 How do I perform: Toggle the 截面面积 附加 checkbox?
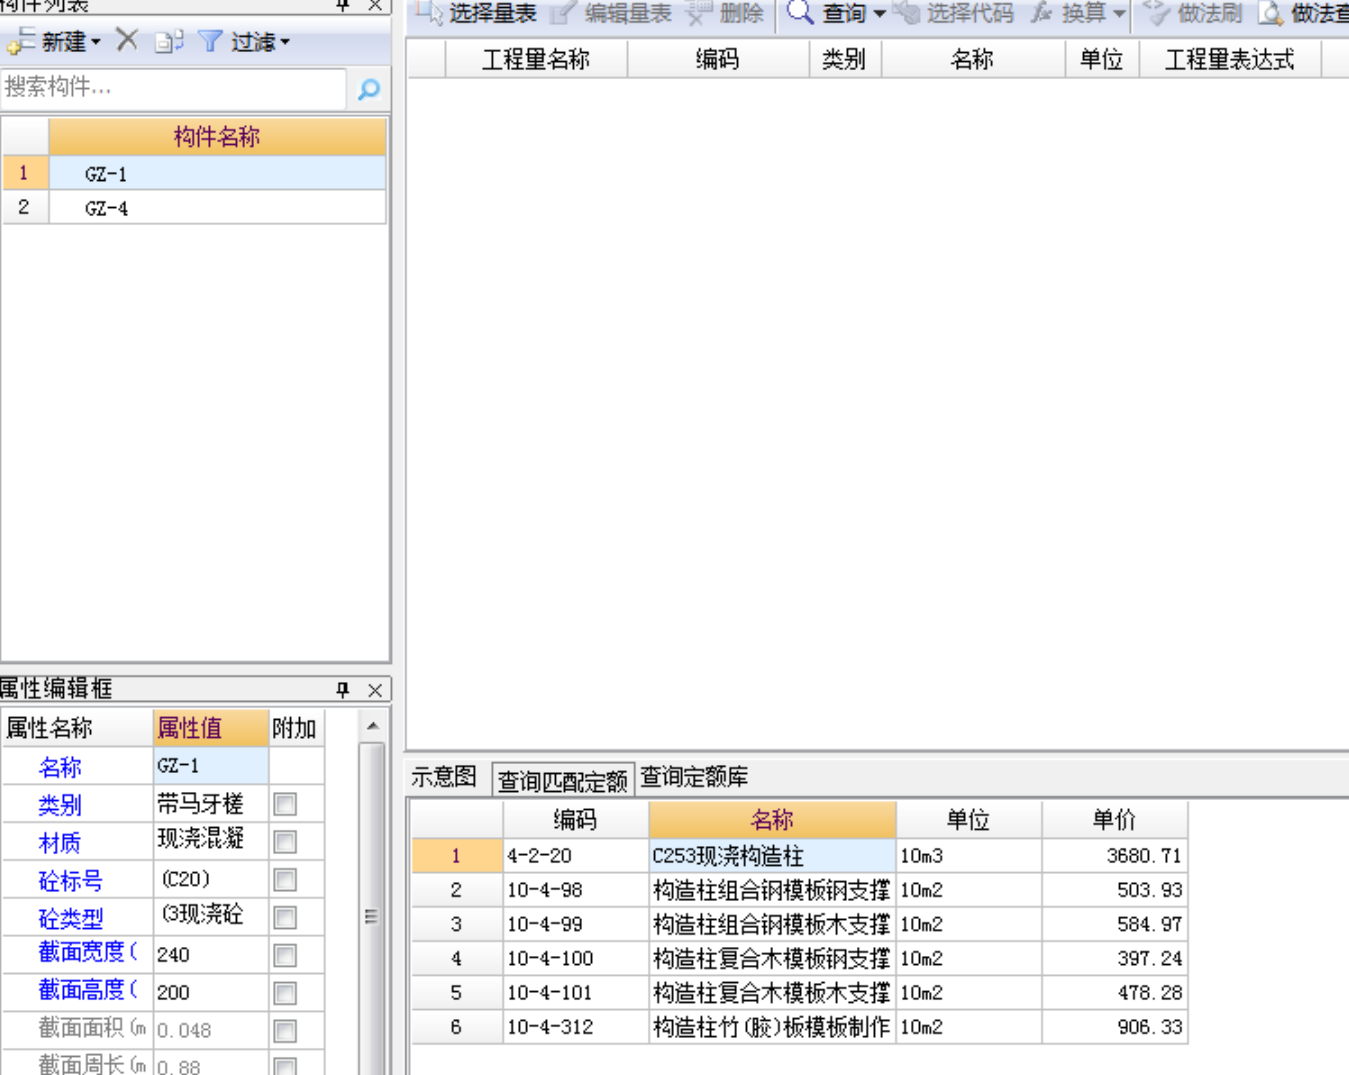click(x=285, y=1031)
